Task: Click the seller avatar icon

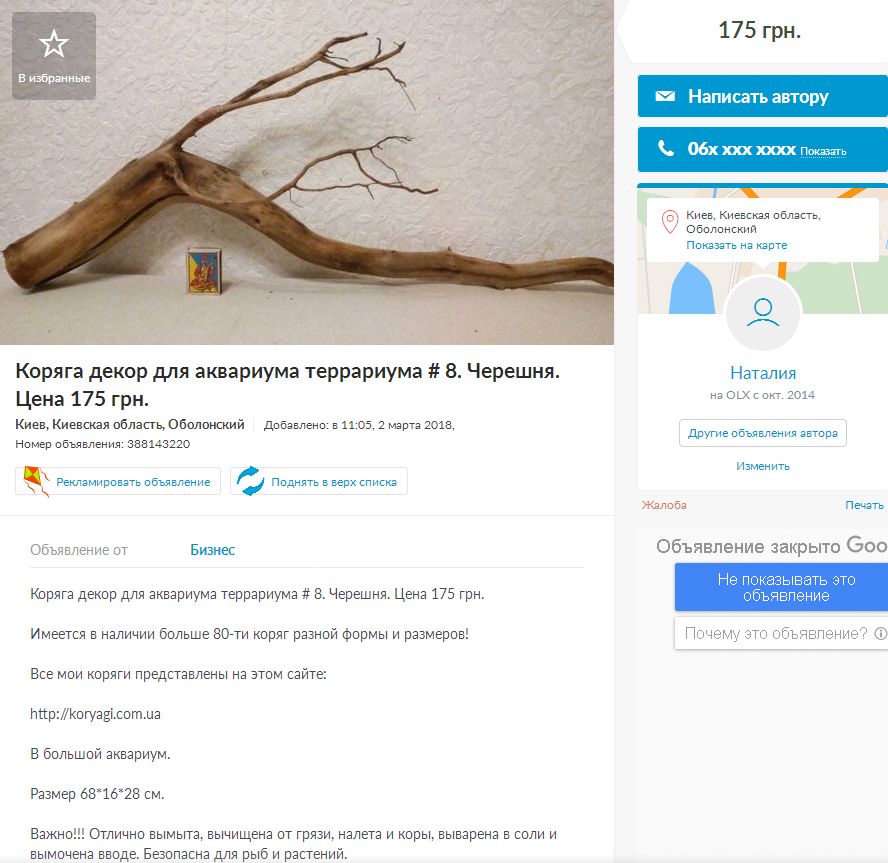Action: 763,313
